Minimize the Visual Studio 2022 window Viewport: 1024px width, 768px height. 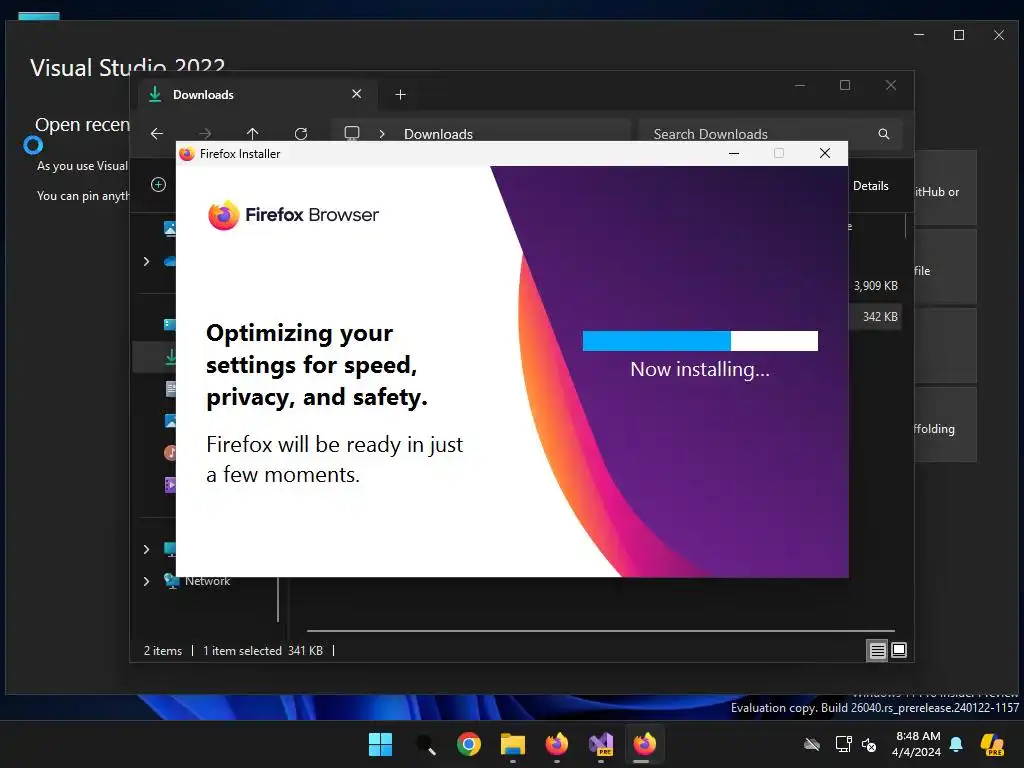[919, 35]
